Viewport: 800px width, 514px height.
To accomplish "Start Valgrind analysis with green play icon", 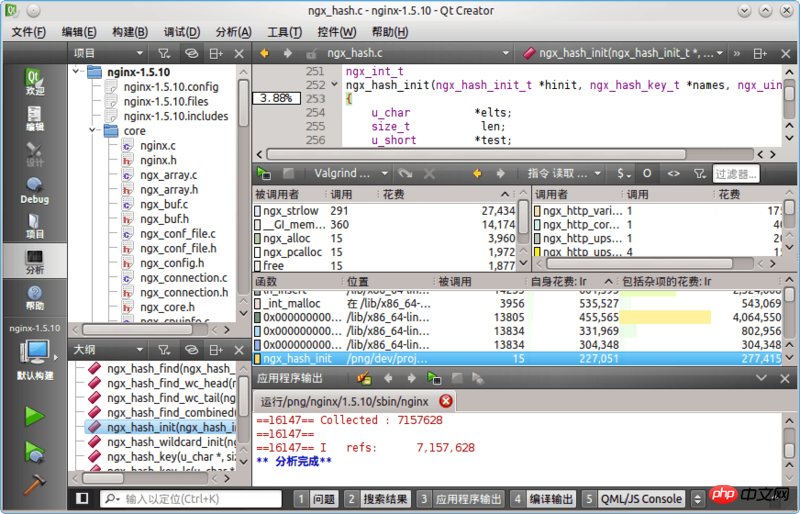I will tap(264, 173).
